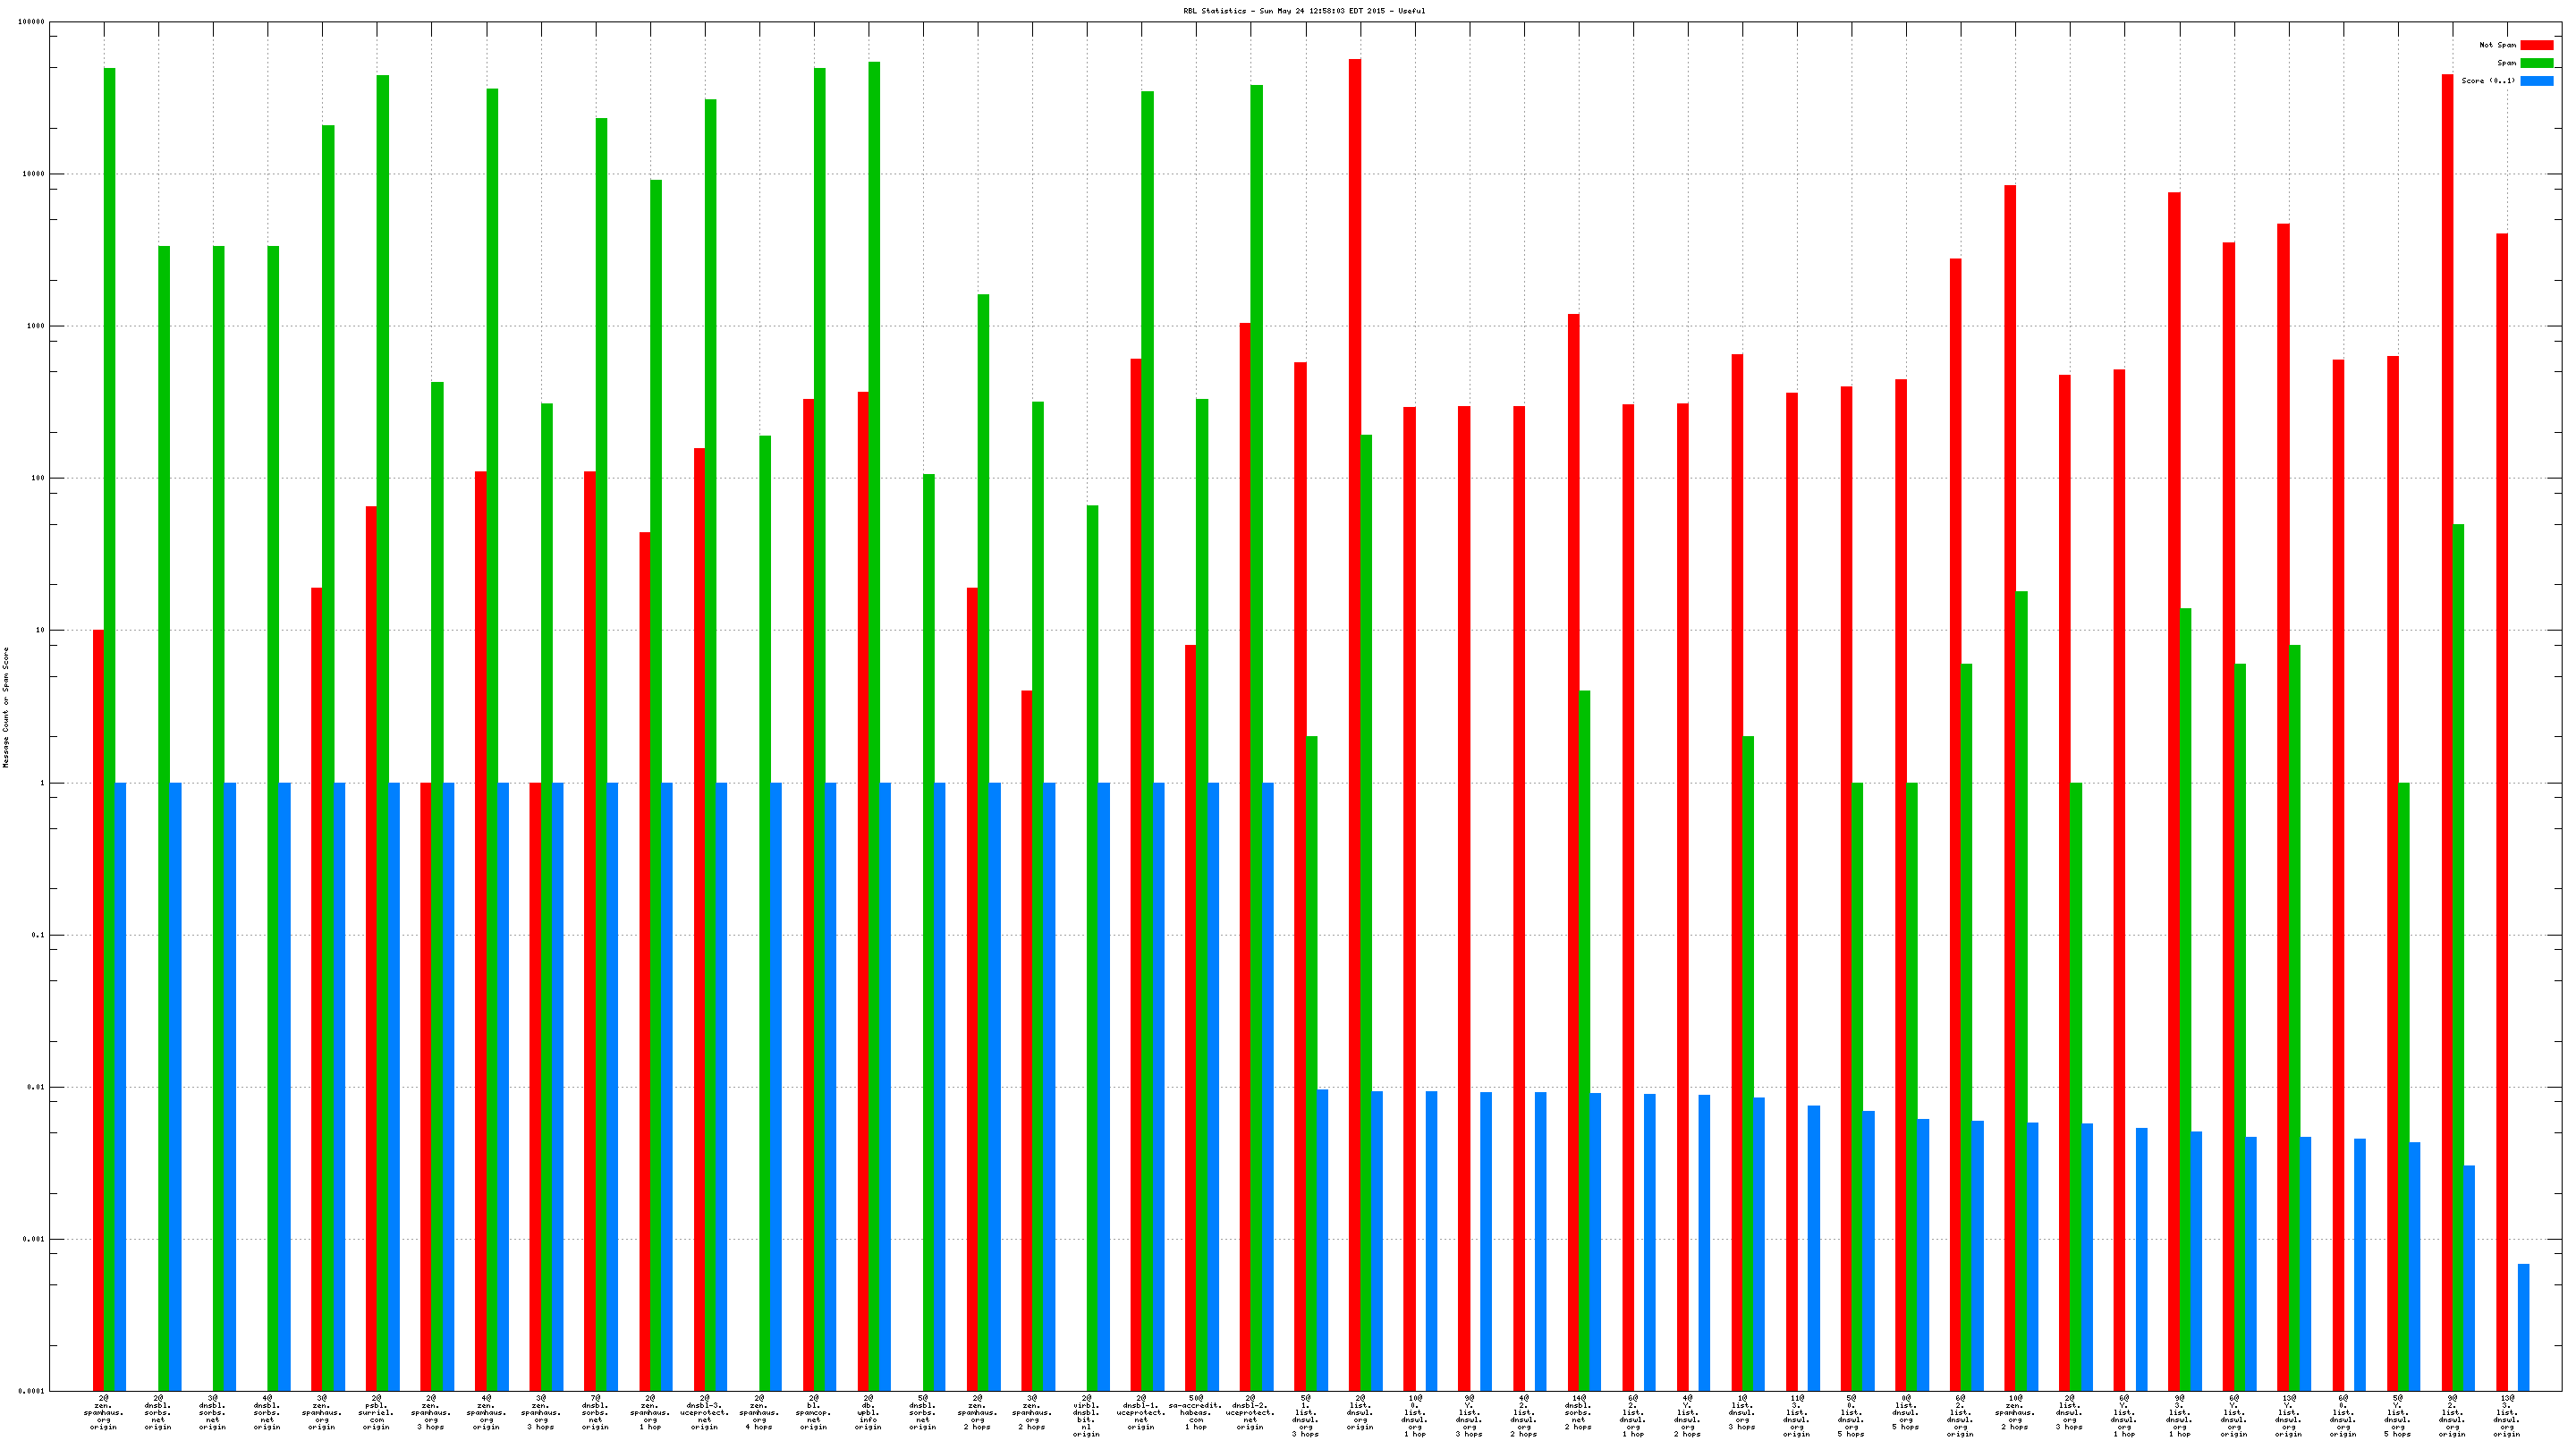Click the blue Score (0..1) legend swatch
This screenshot has height=1449, width=2576.
tap(2536, 81)
